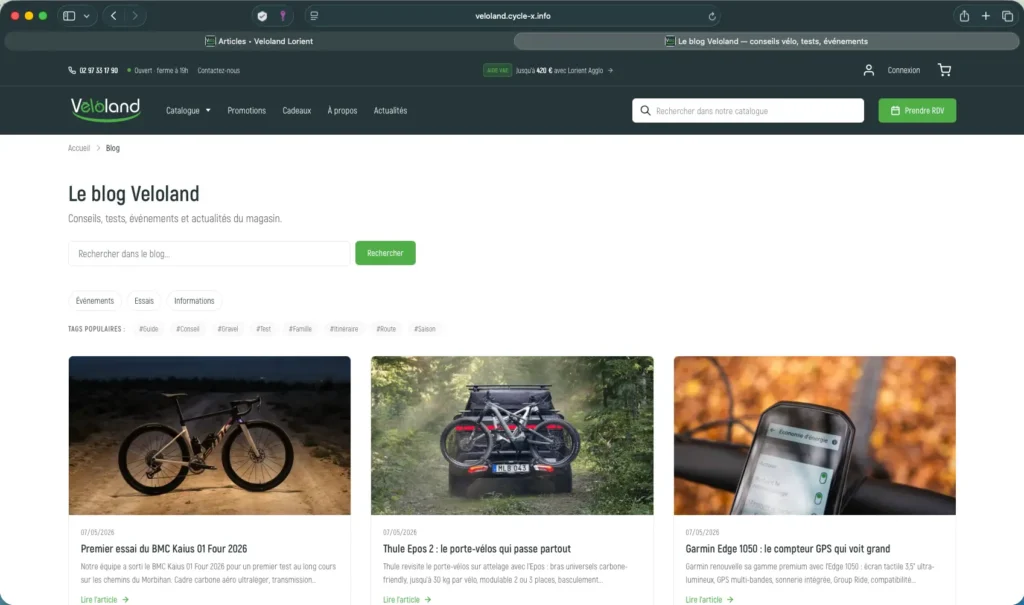This screenshot has height=605, width=1024.
Task: Open the Lorient Agglo aid banner link
Action: pos(548,71)
